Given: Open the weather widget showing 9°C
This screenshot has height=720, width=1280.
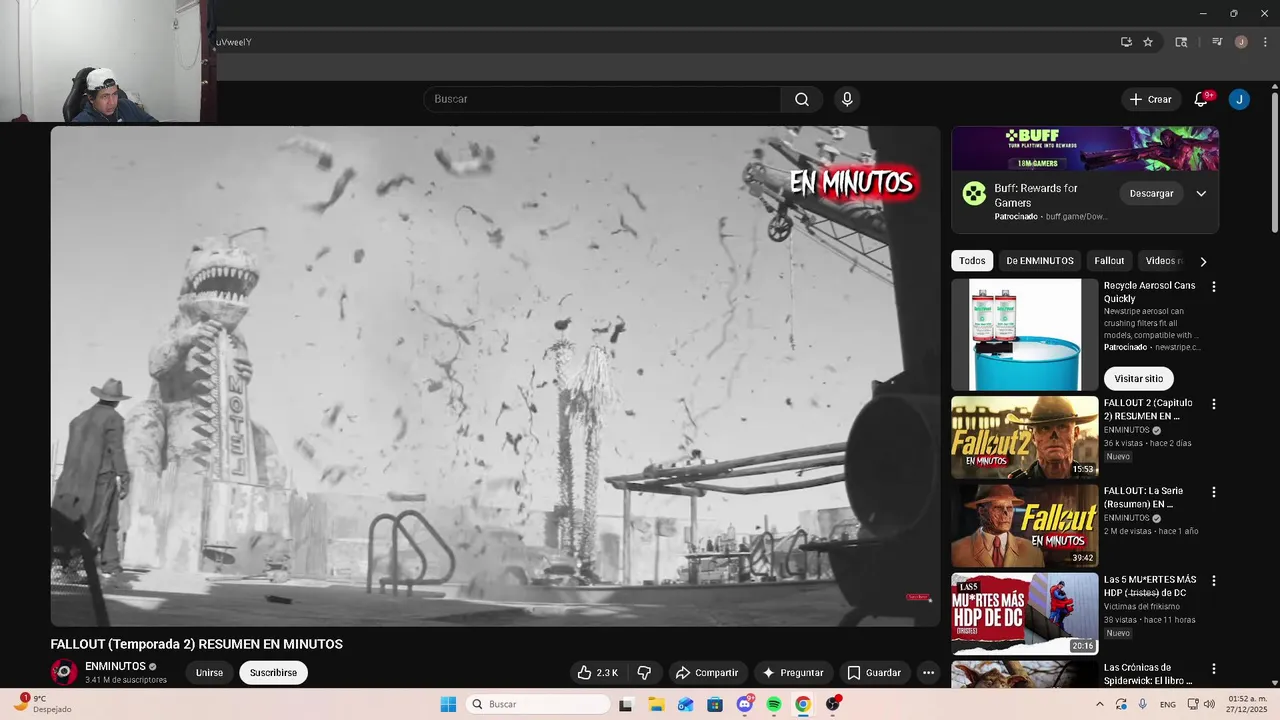Looking at the screenshot, I should coord(45,704).
